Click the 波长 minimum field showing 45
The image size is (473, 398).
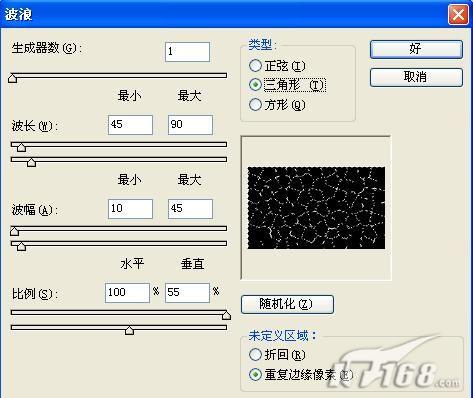[x=130, y=125]
